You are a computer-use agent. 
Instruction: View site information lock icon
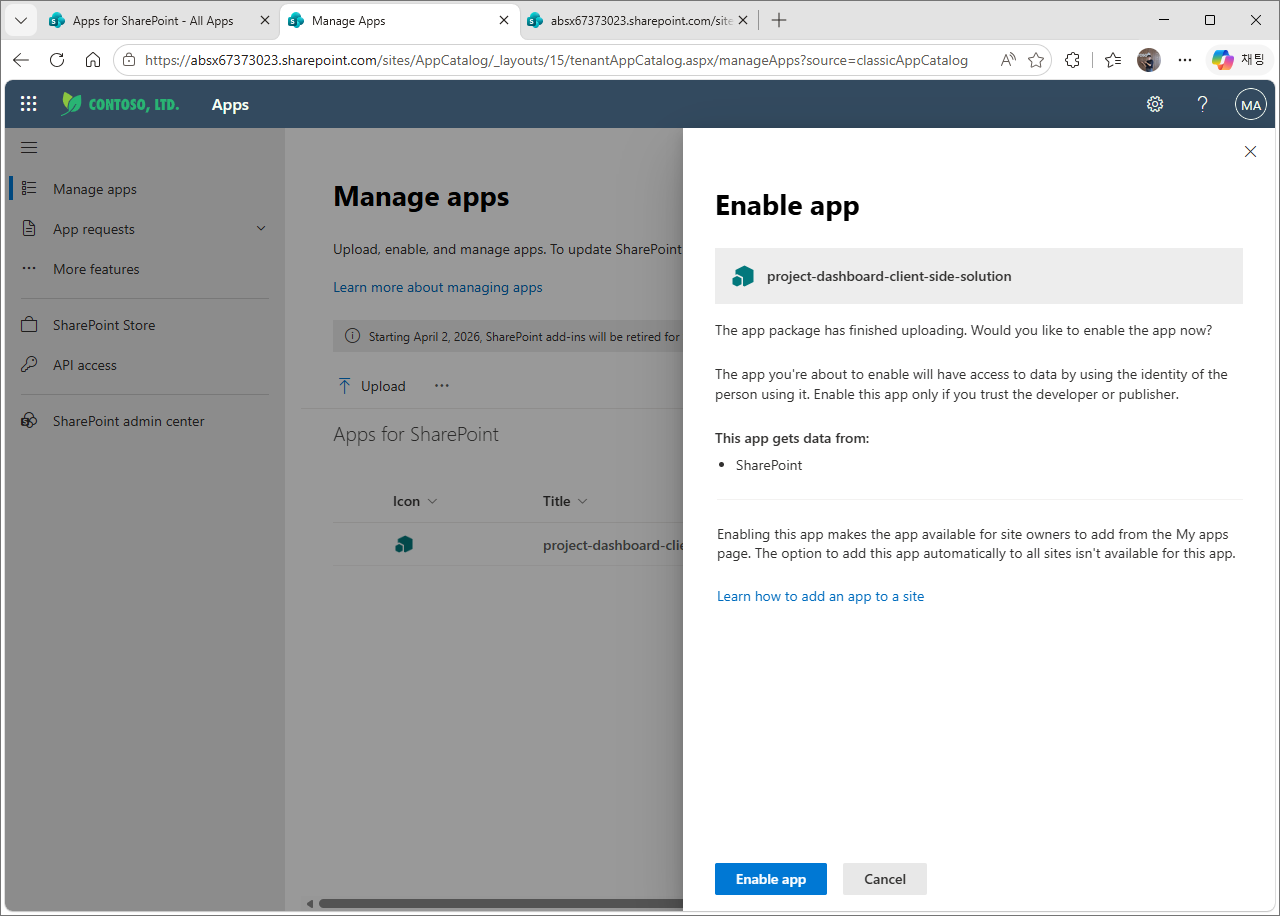[129, 60]
